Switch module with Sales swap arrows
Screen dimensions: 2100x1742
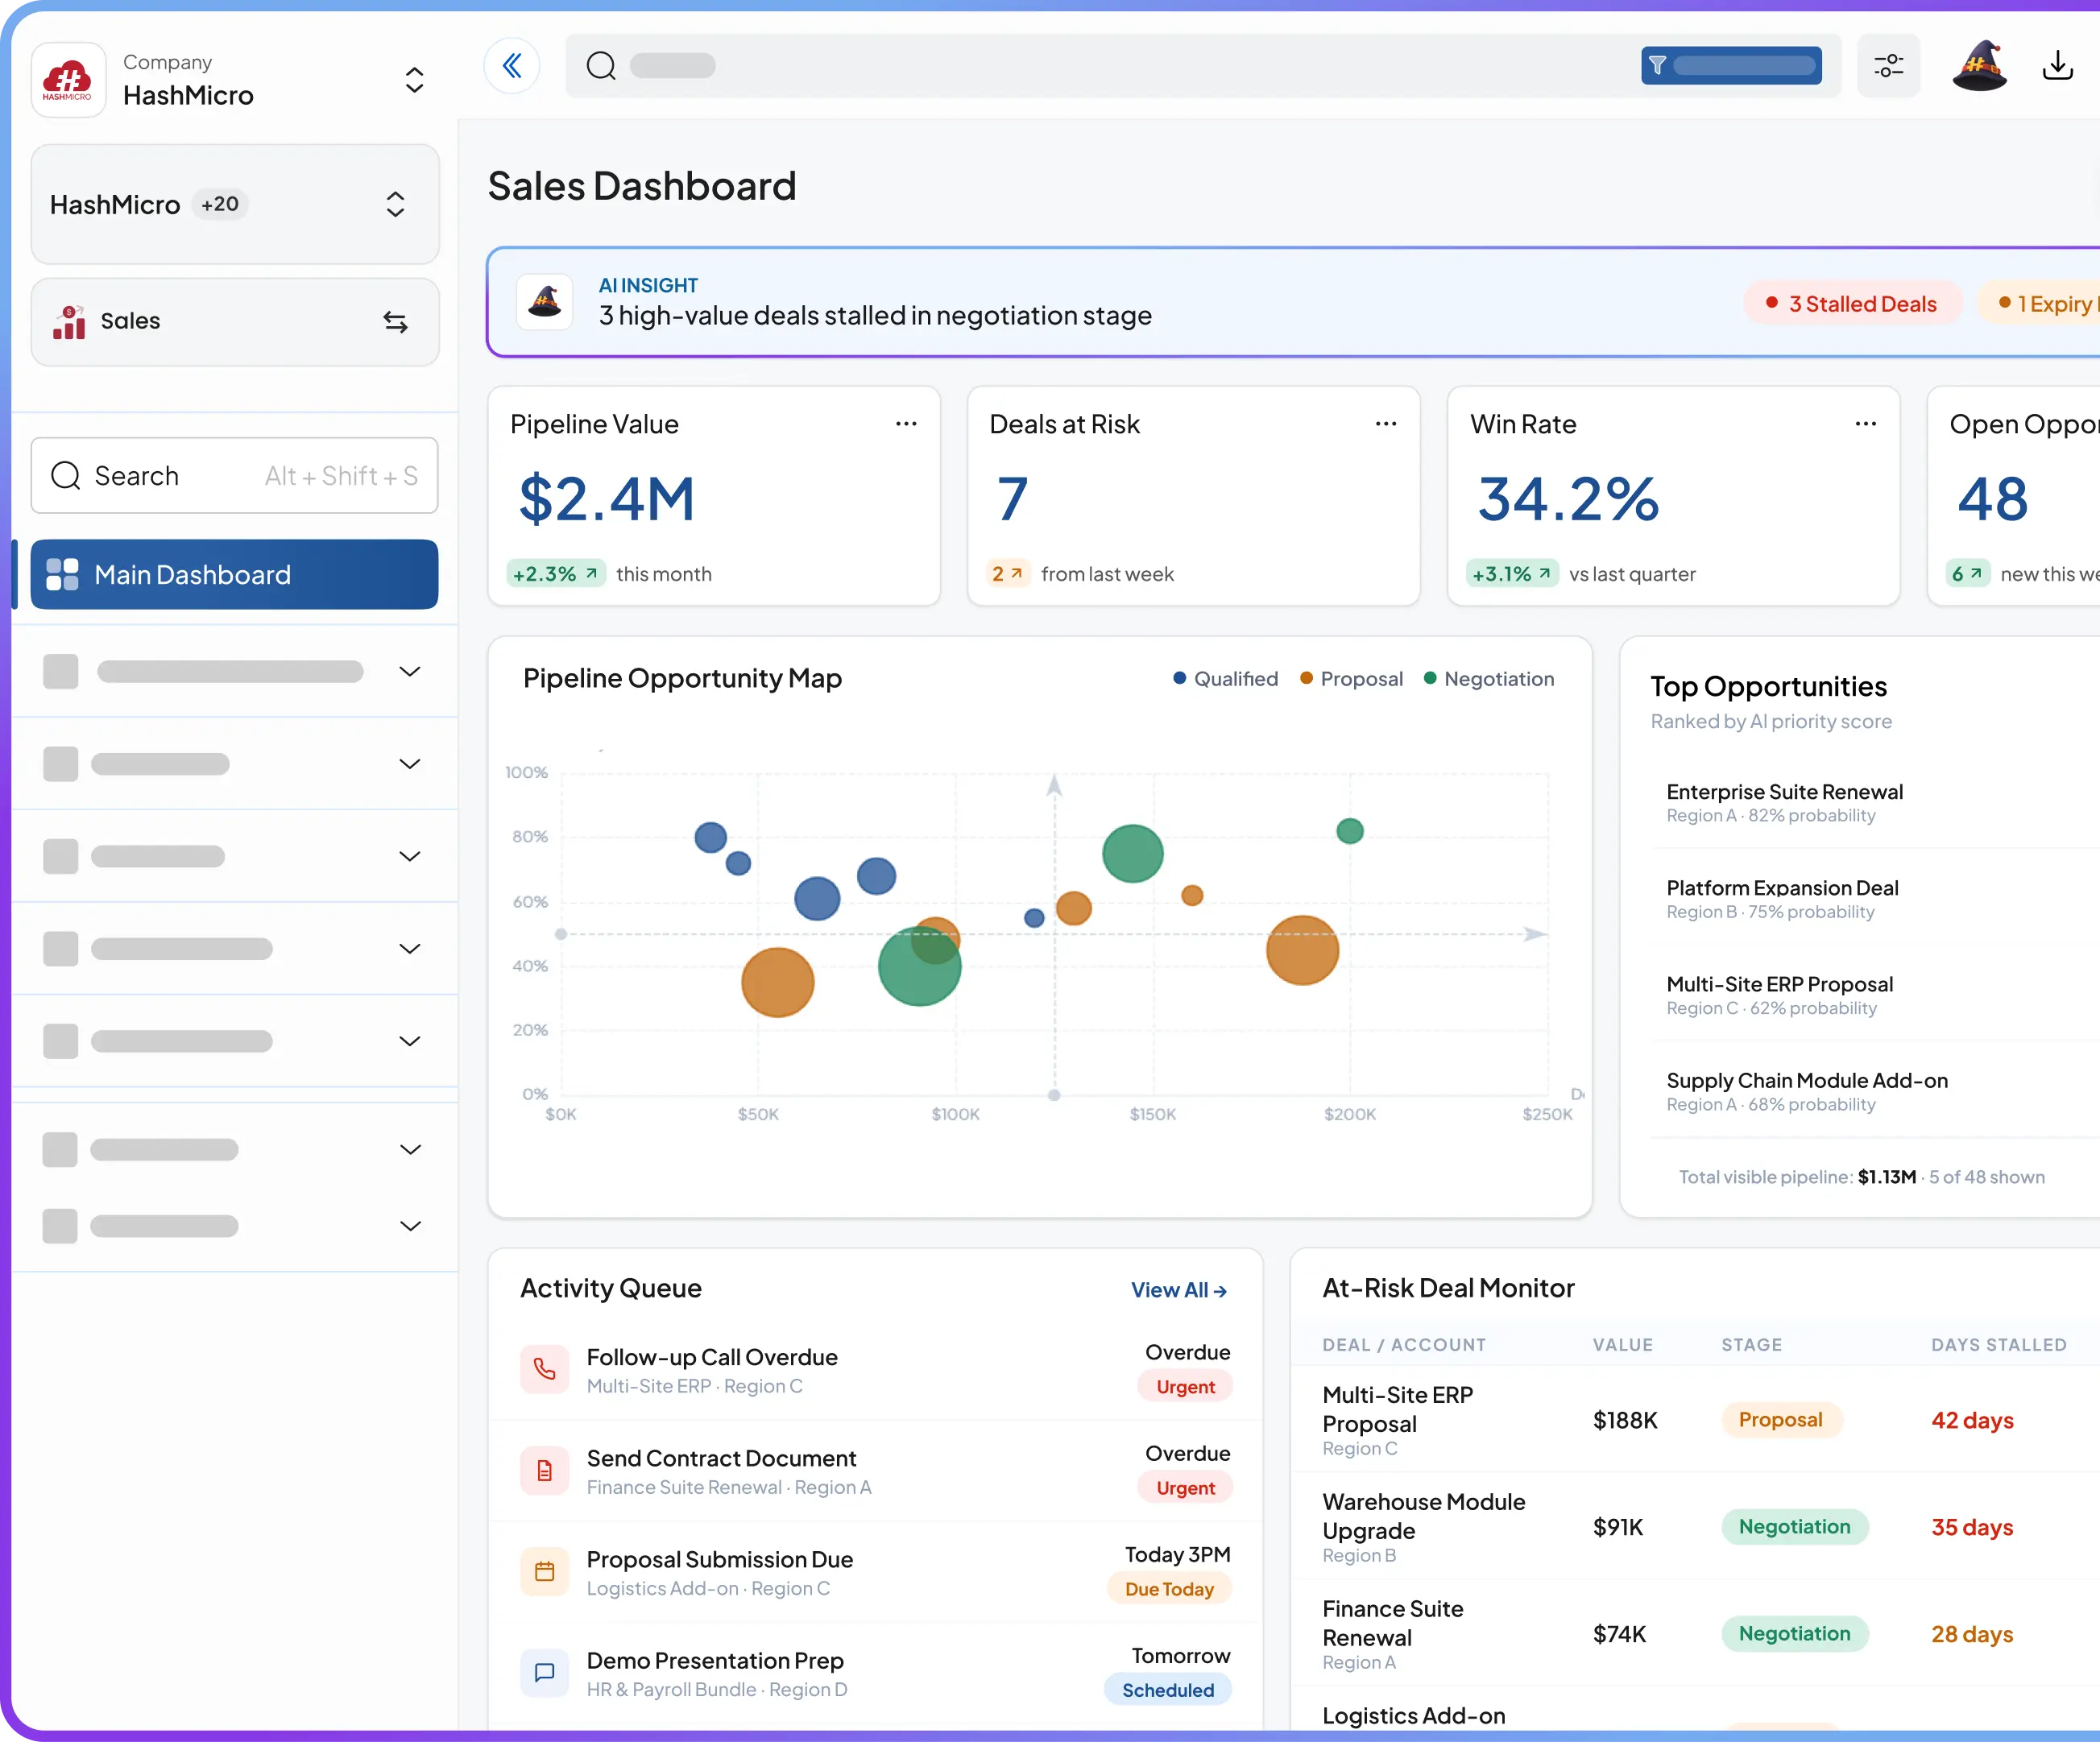coord(395,322)
